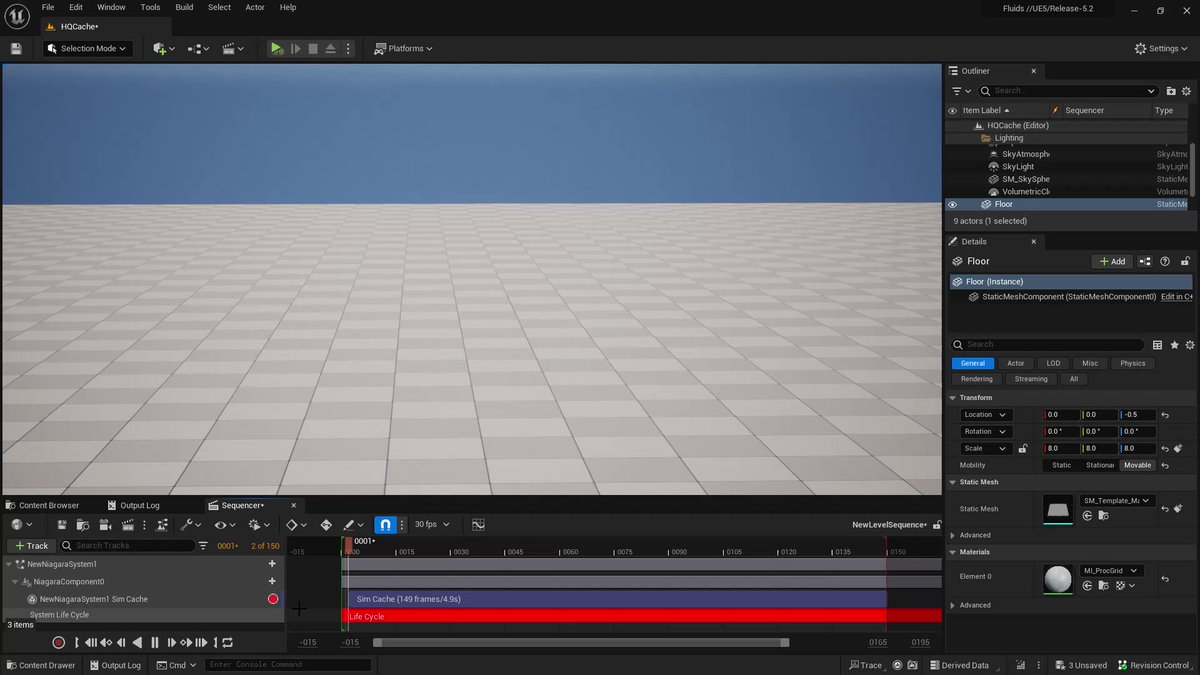1200x675 pixels.
Task: Toggle the Scale lock icon
Action: pos(1023,448)
